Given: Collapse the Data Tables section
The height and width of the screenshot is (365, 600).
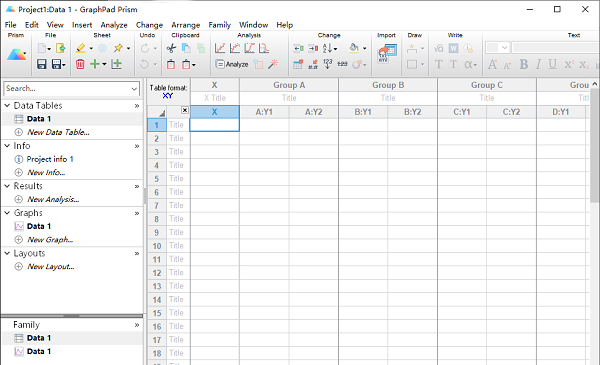Looking at the screenshot, I should 7,105.
